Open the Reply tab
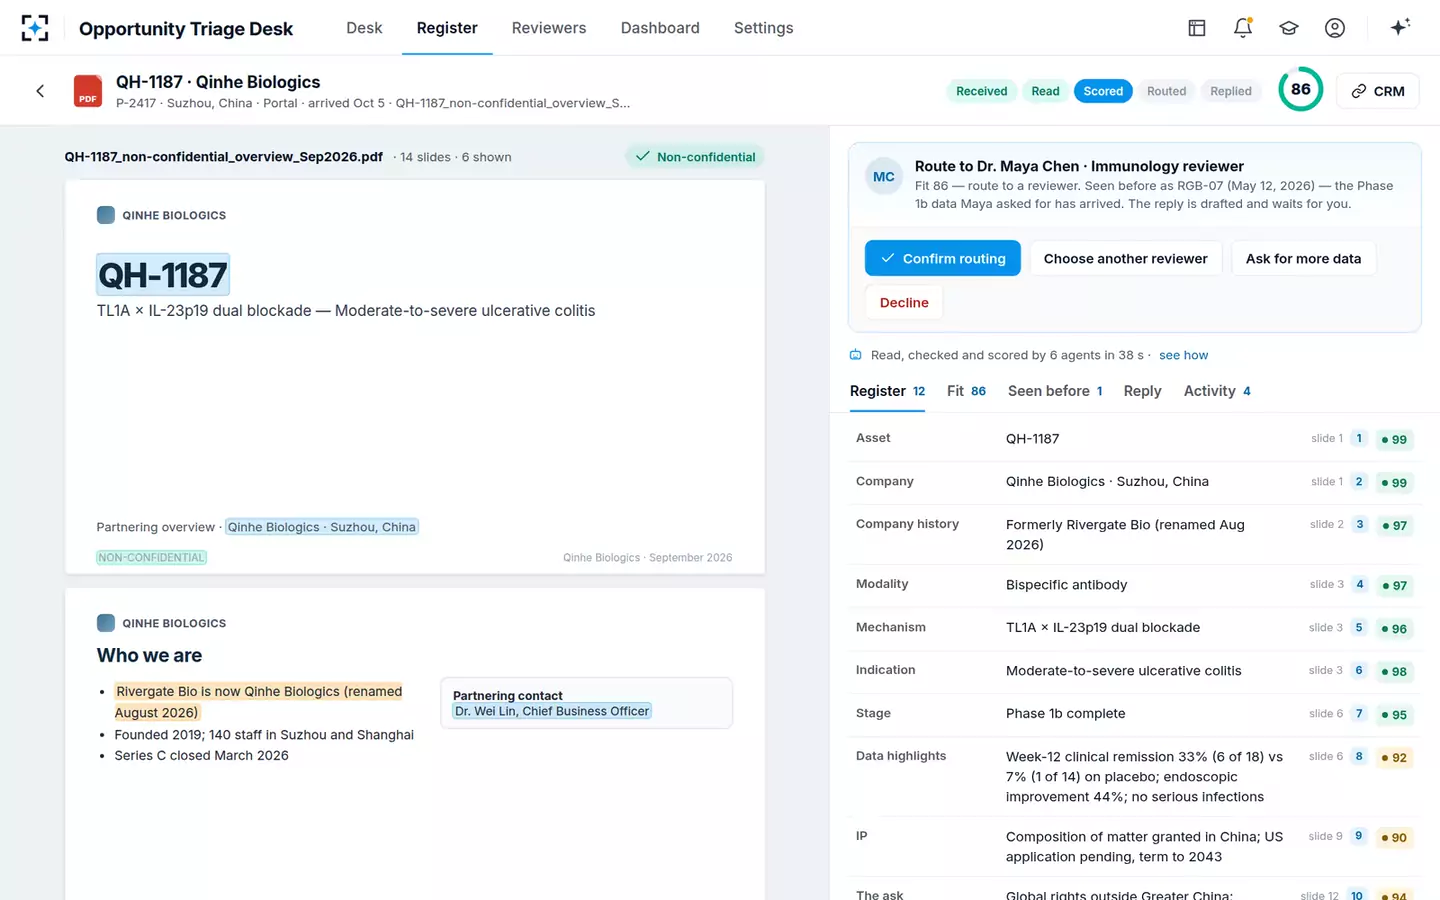The width and height of the screenshot is (1440, 900). coord(1142,391)
